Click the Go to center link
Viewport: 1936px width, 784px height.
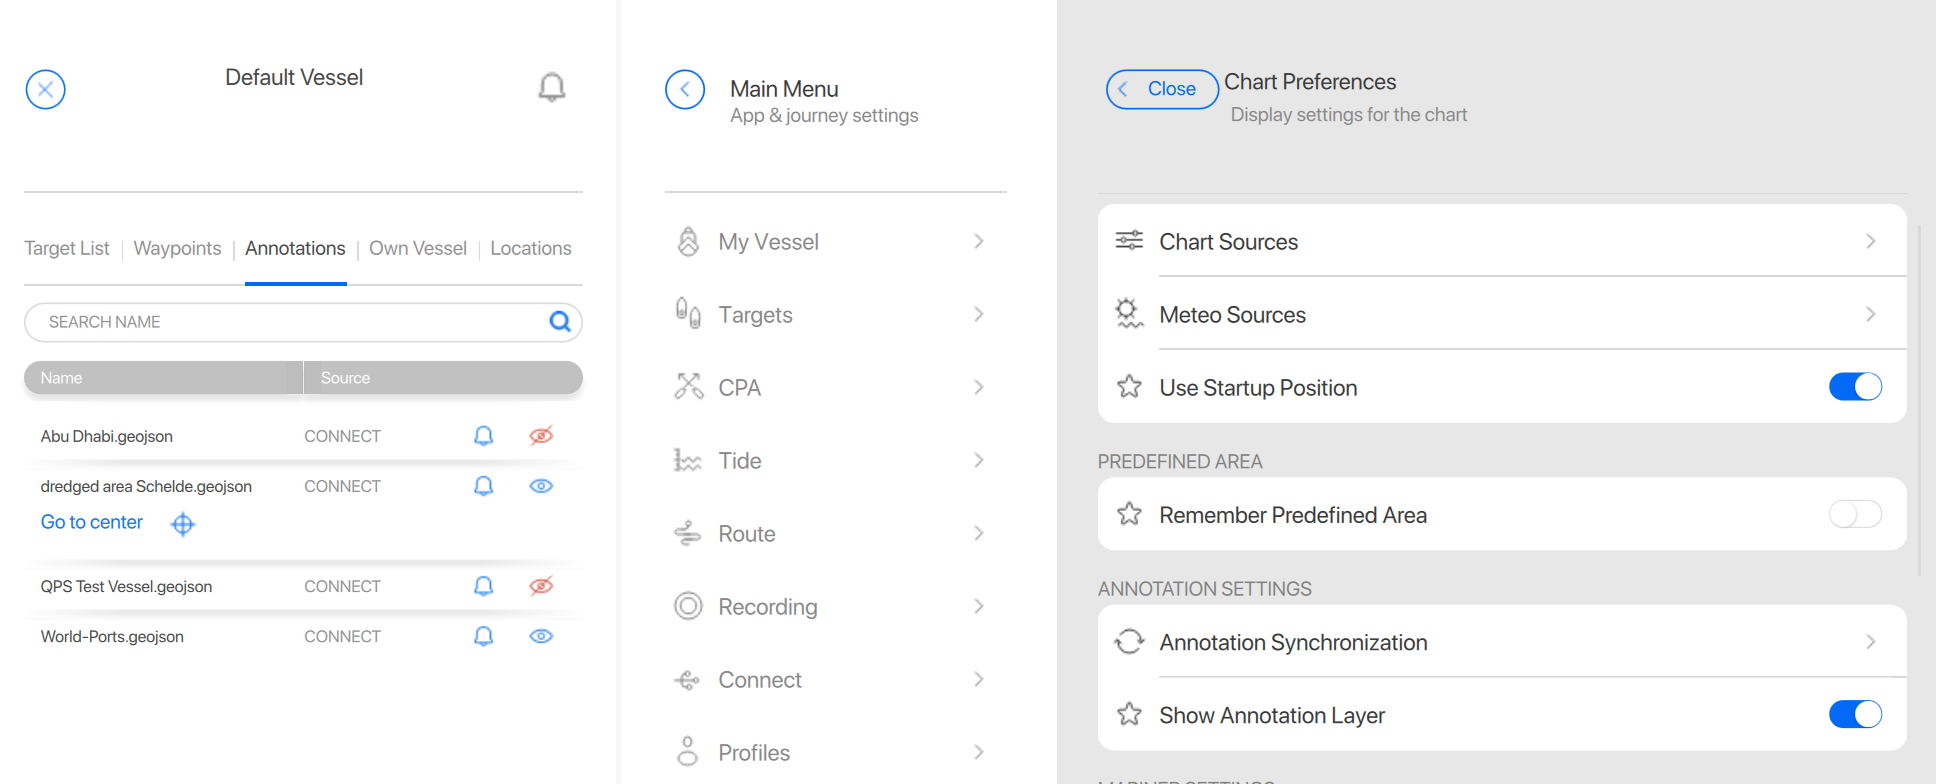[92, 522]
